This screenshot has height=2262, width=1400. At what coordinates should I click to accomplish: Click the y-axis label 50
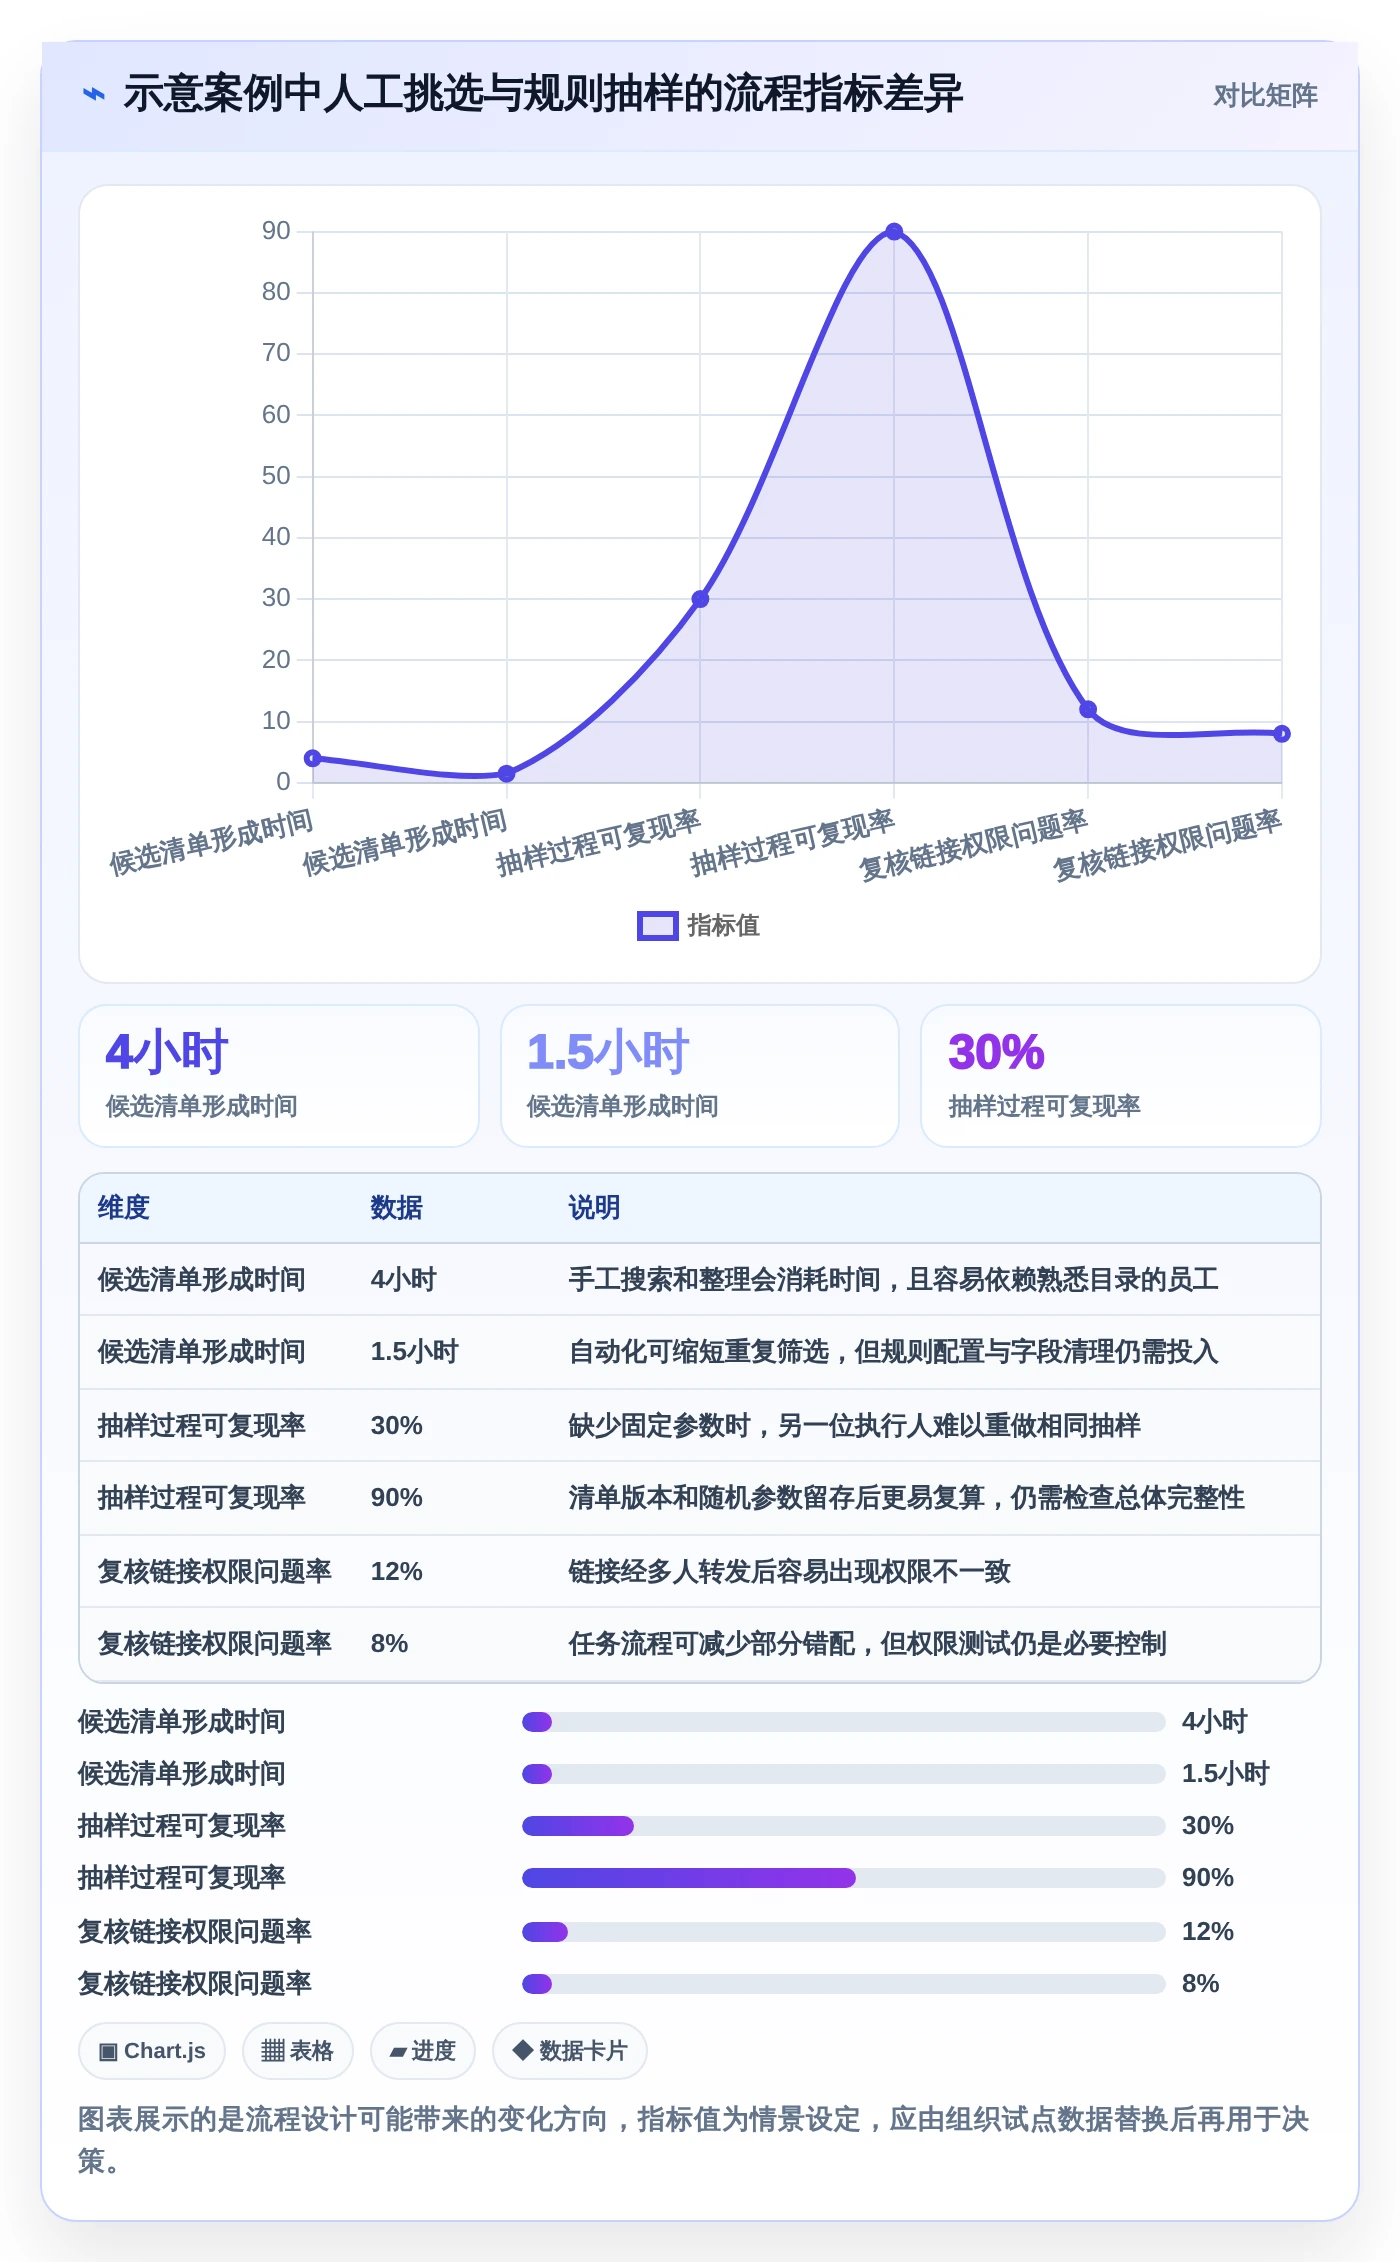tap(276, 476)
